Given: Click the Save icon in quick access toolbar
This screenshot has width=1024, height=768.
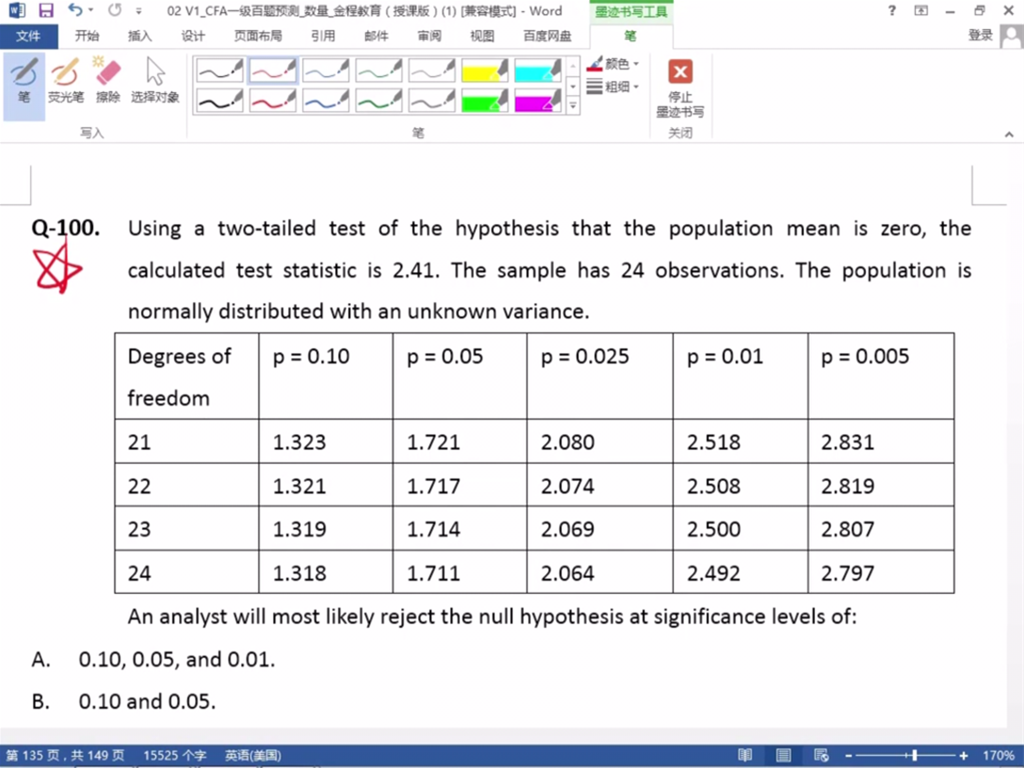Looking at the screenshot, I should pyautogui.click(x=46, y=11).
